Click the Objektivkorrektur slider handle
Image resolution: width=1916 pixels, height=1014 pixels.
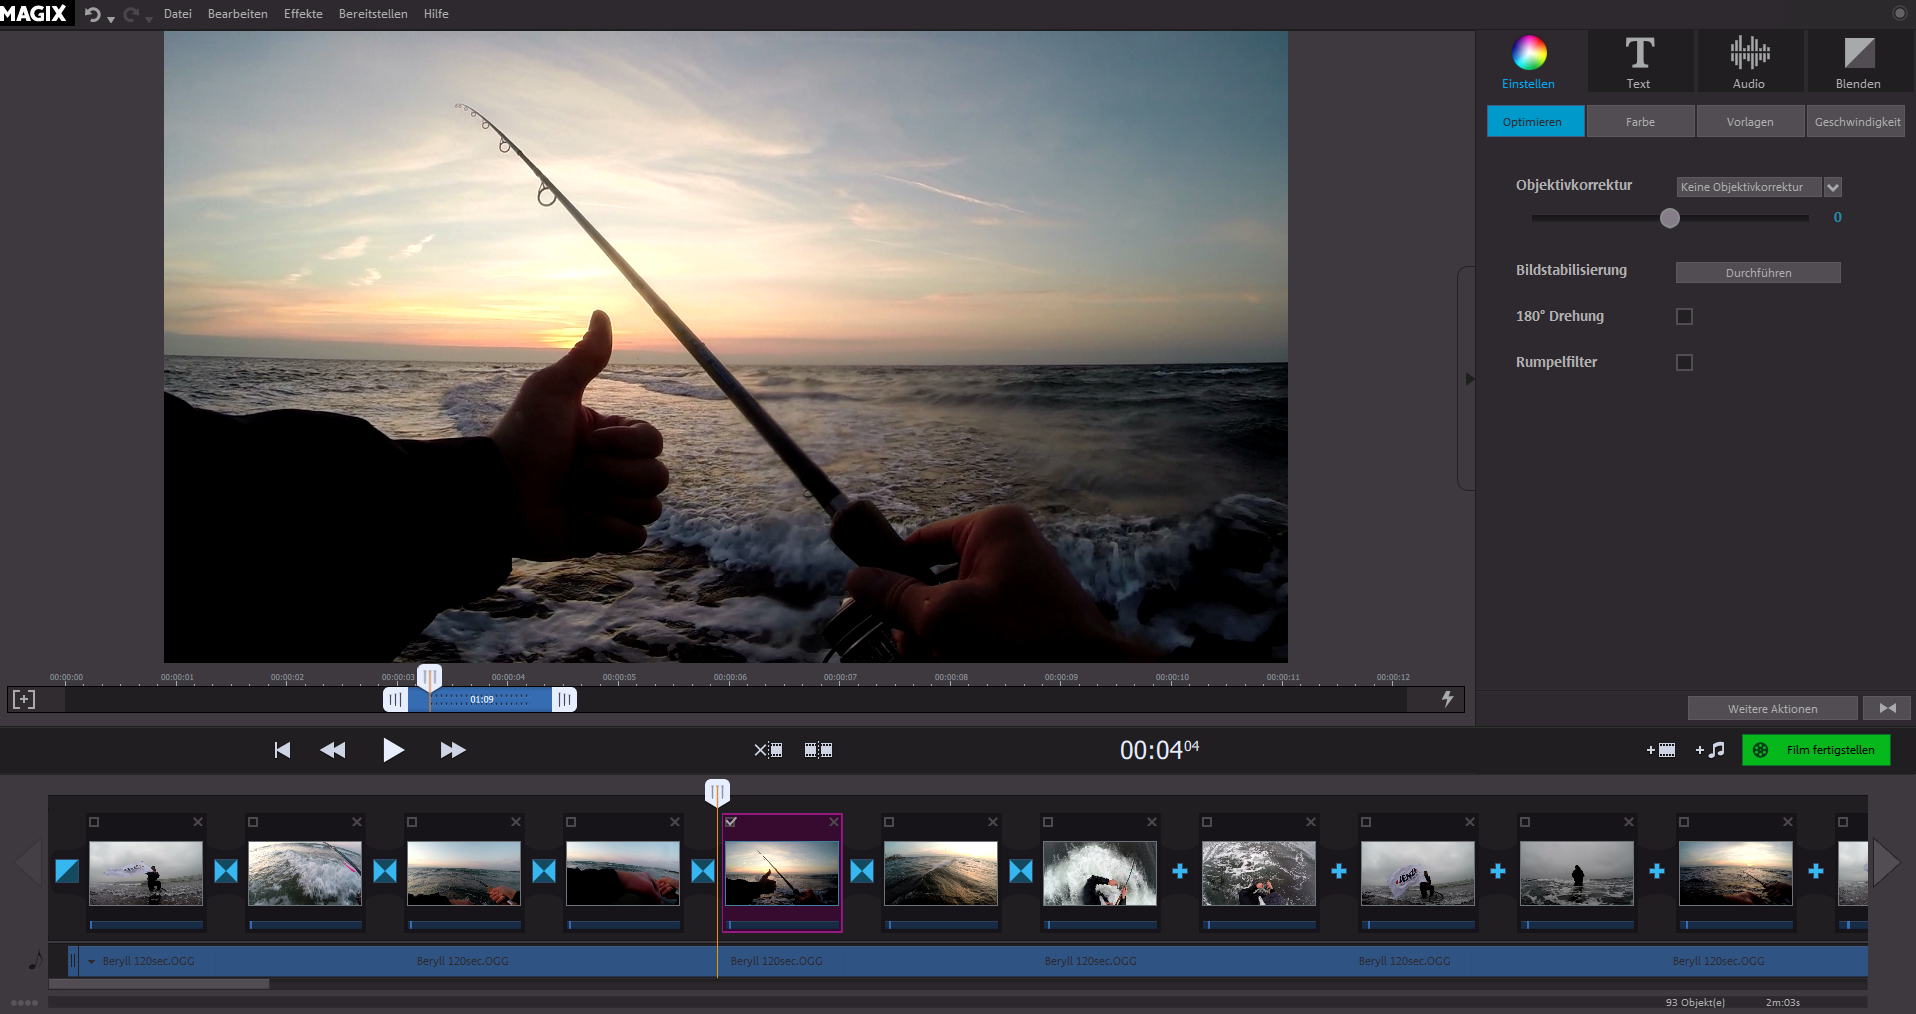(1670, 218)
